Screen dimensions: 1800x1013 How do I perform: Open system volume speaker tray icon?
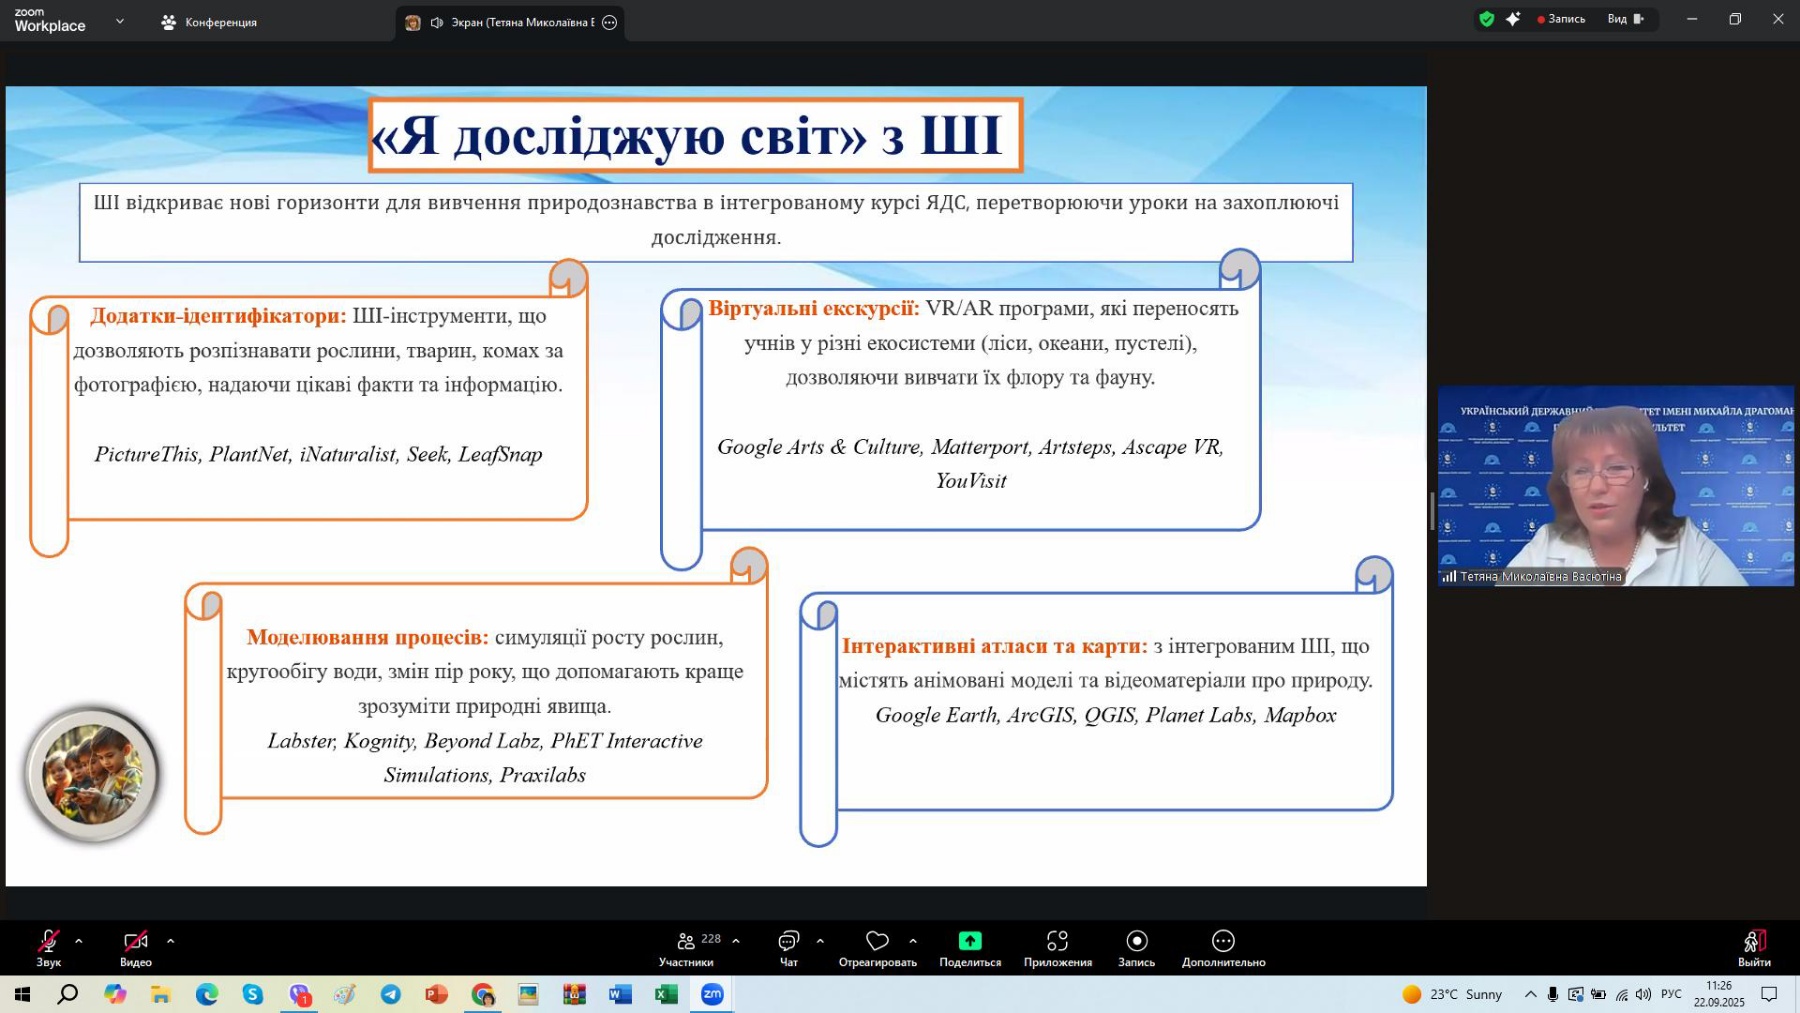[x=1644, y=994]
